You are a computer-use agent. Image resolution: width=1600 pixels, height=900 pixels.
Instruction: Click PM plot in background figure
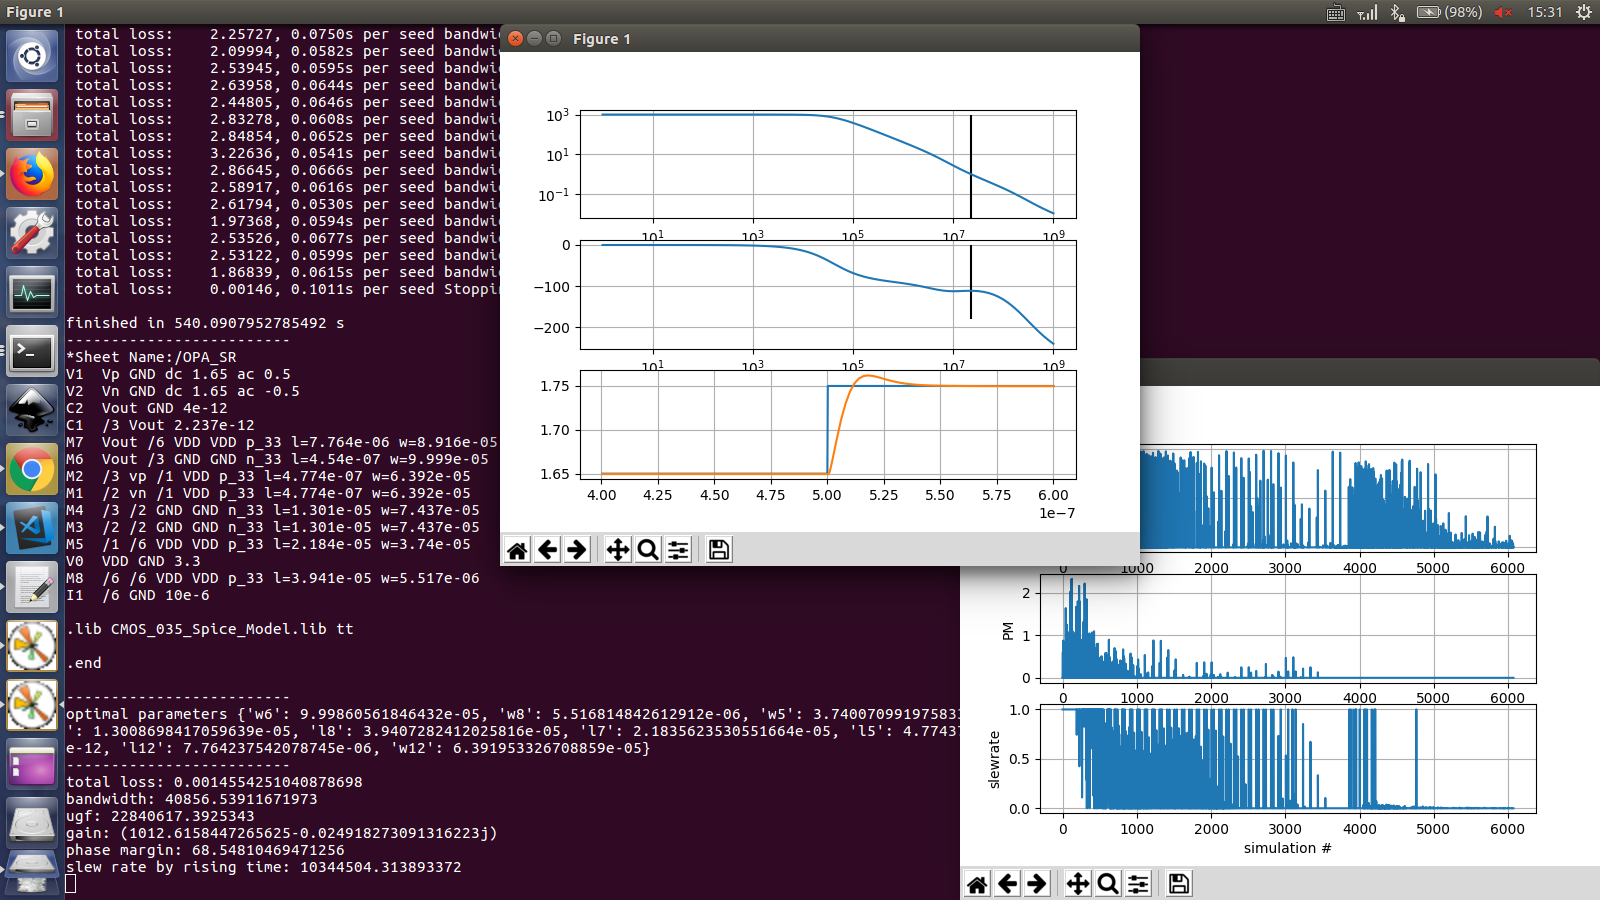tap(1288, 629)
